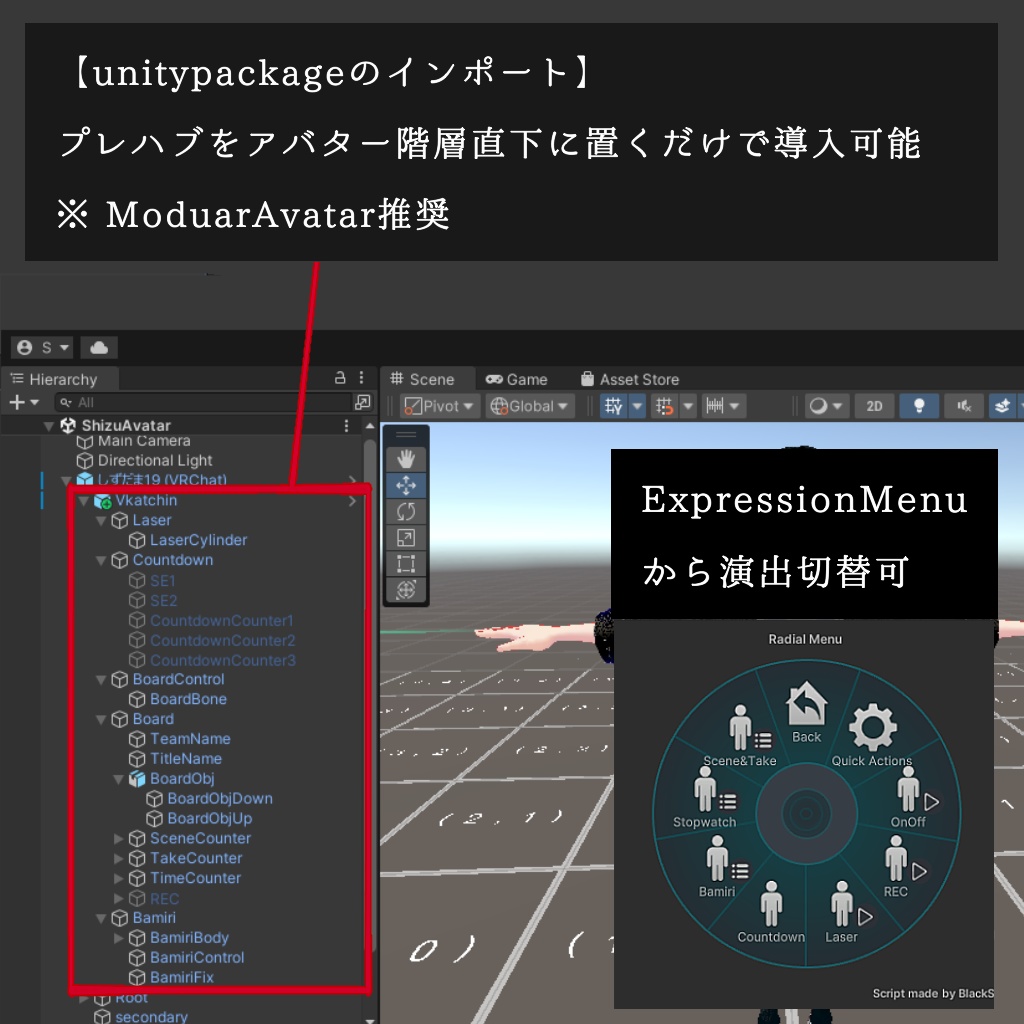
Task: Click the plus button to create new object
Action: coord(17,401)
